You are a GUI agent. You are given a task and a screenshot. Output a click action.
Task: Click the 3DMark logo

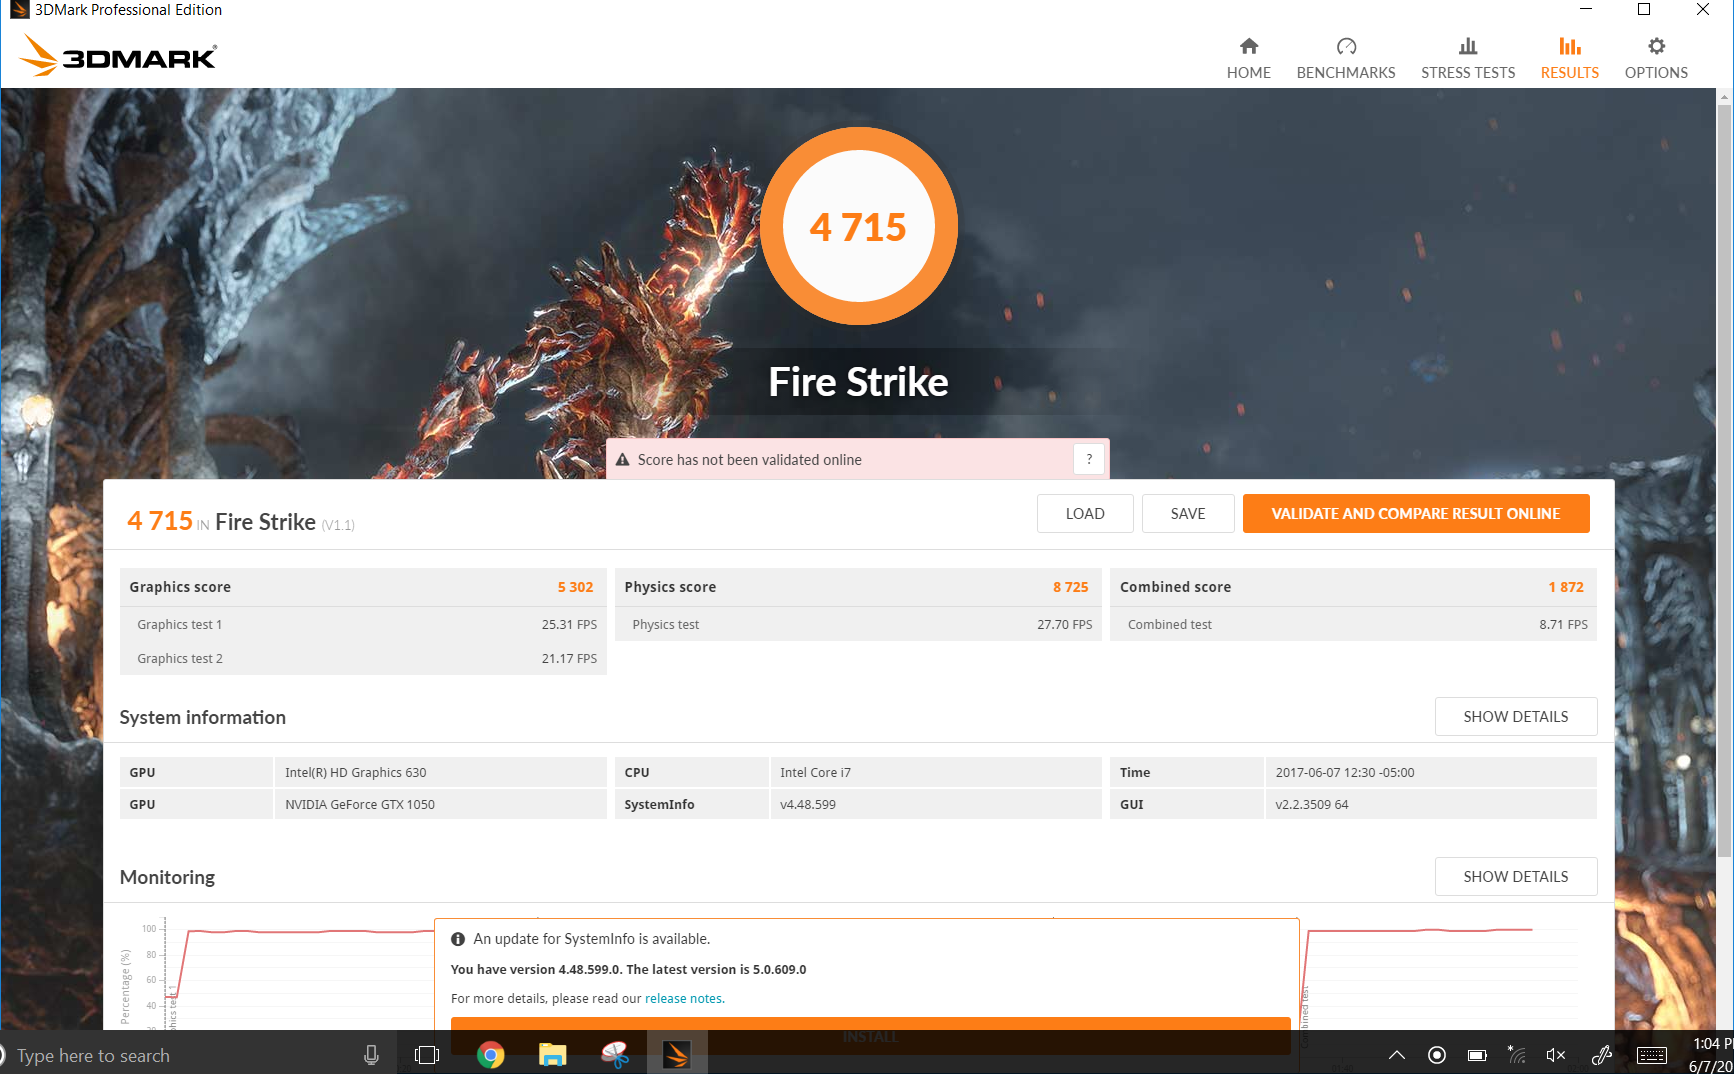[x=118, y=56]
